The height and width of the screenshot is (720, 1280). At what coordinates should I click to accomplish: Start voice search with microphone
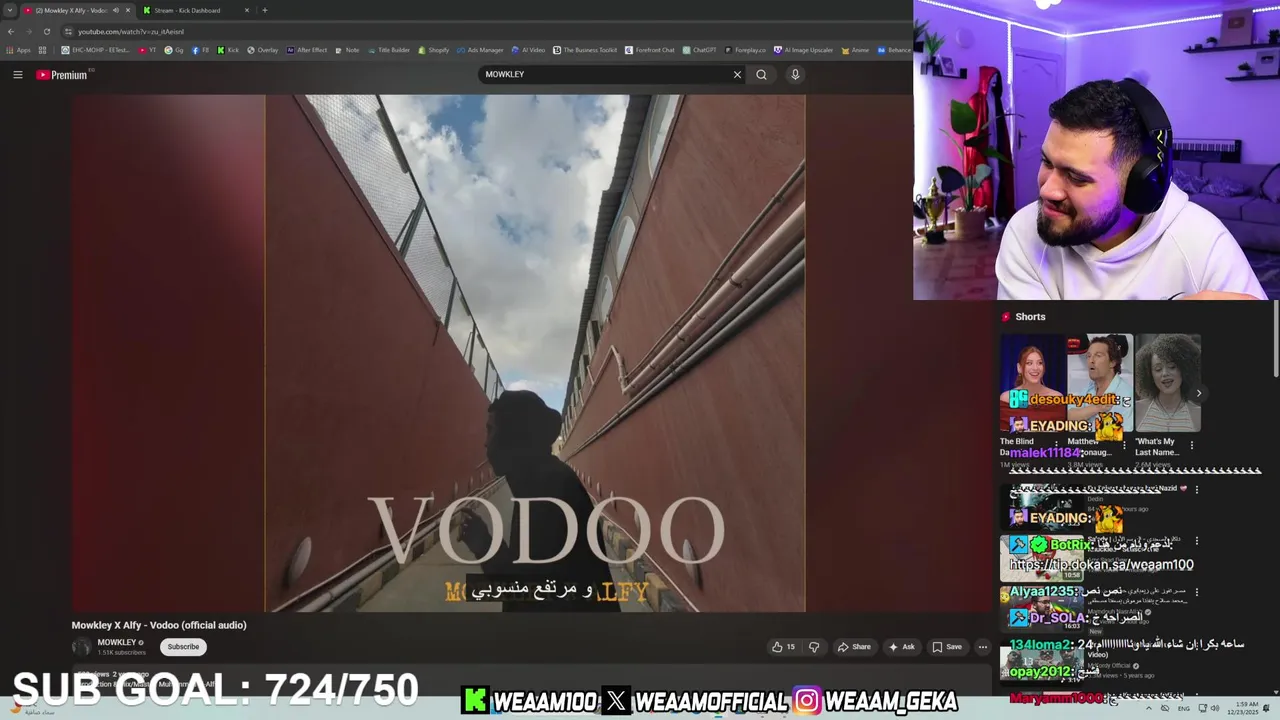(x=795, y=74)
